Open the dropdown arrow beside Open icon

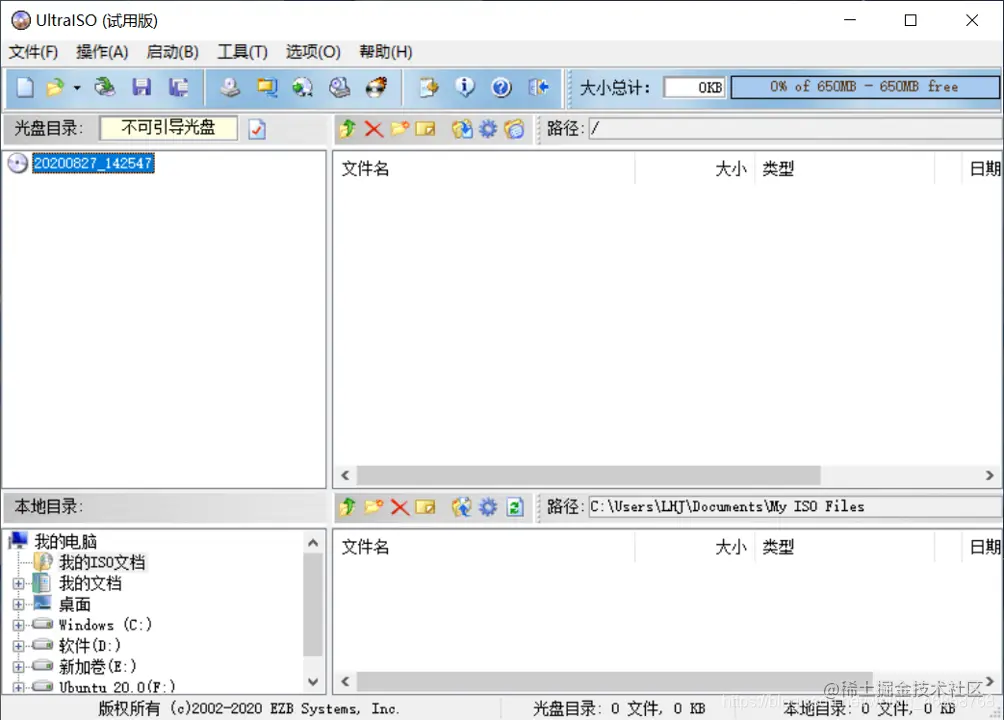point(76,87)
